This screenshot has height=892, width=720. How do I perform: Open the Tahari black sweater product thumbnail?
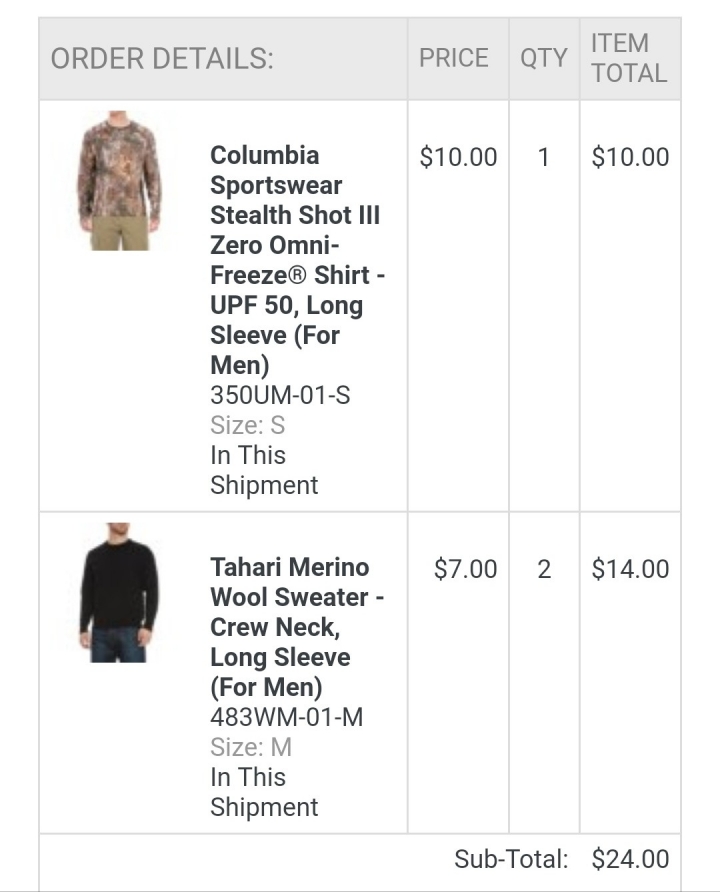coord(119,593)
